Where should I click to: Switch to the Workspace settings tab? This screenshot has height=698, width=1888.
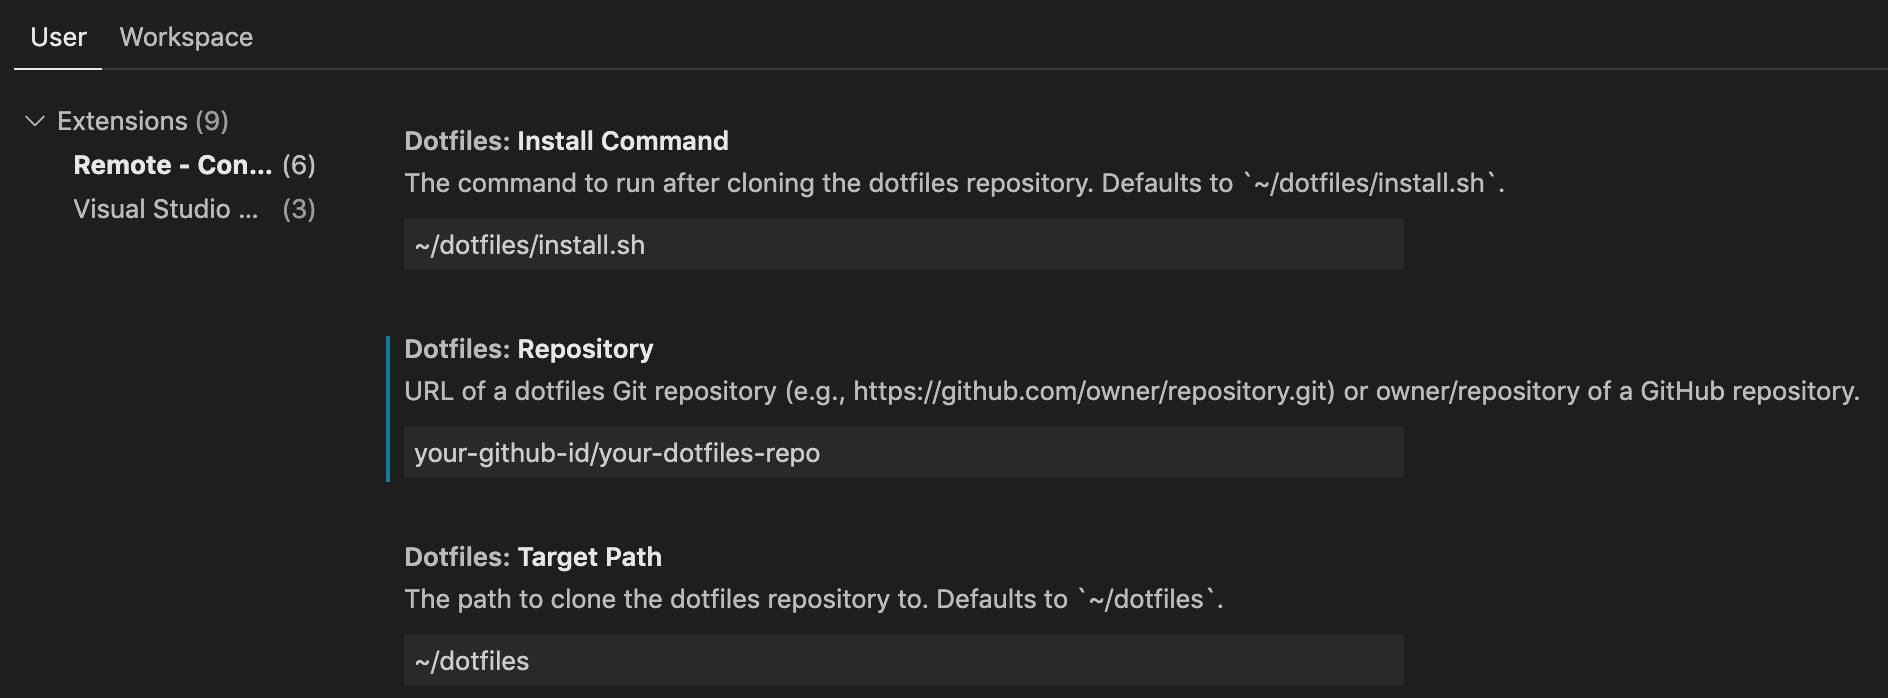point(186,37)
